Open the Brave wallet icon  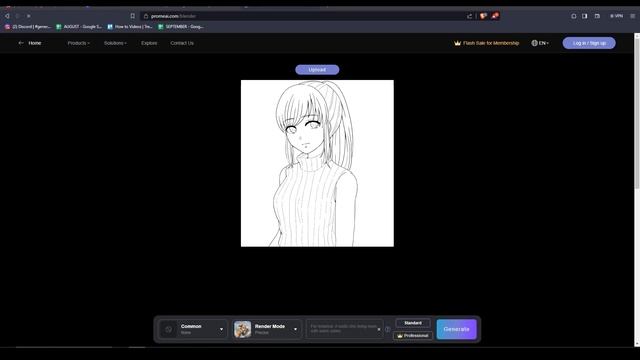click(597, 16)
